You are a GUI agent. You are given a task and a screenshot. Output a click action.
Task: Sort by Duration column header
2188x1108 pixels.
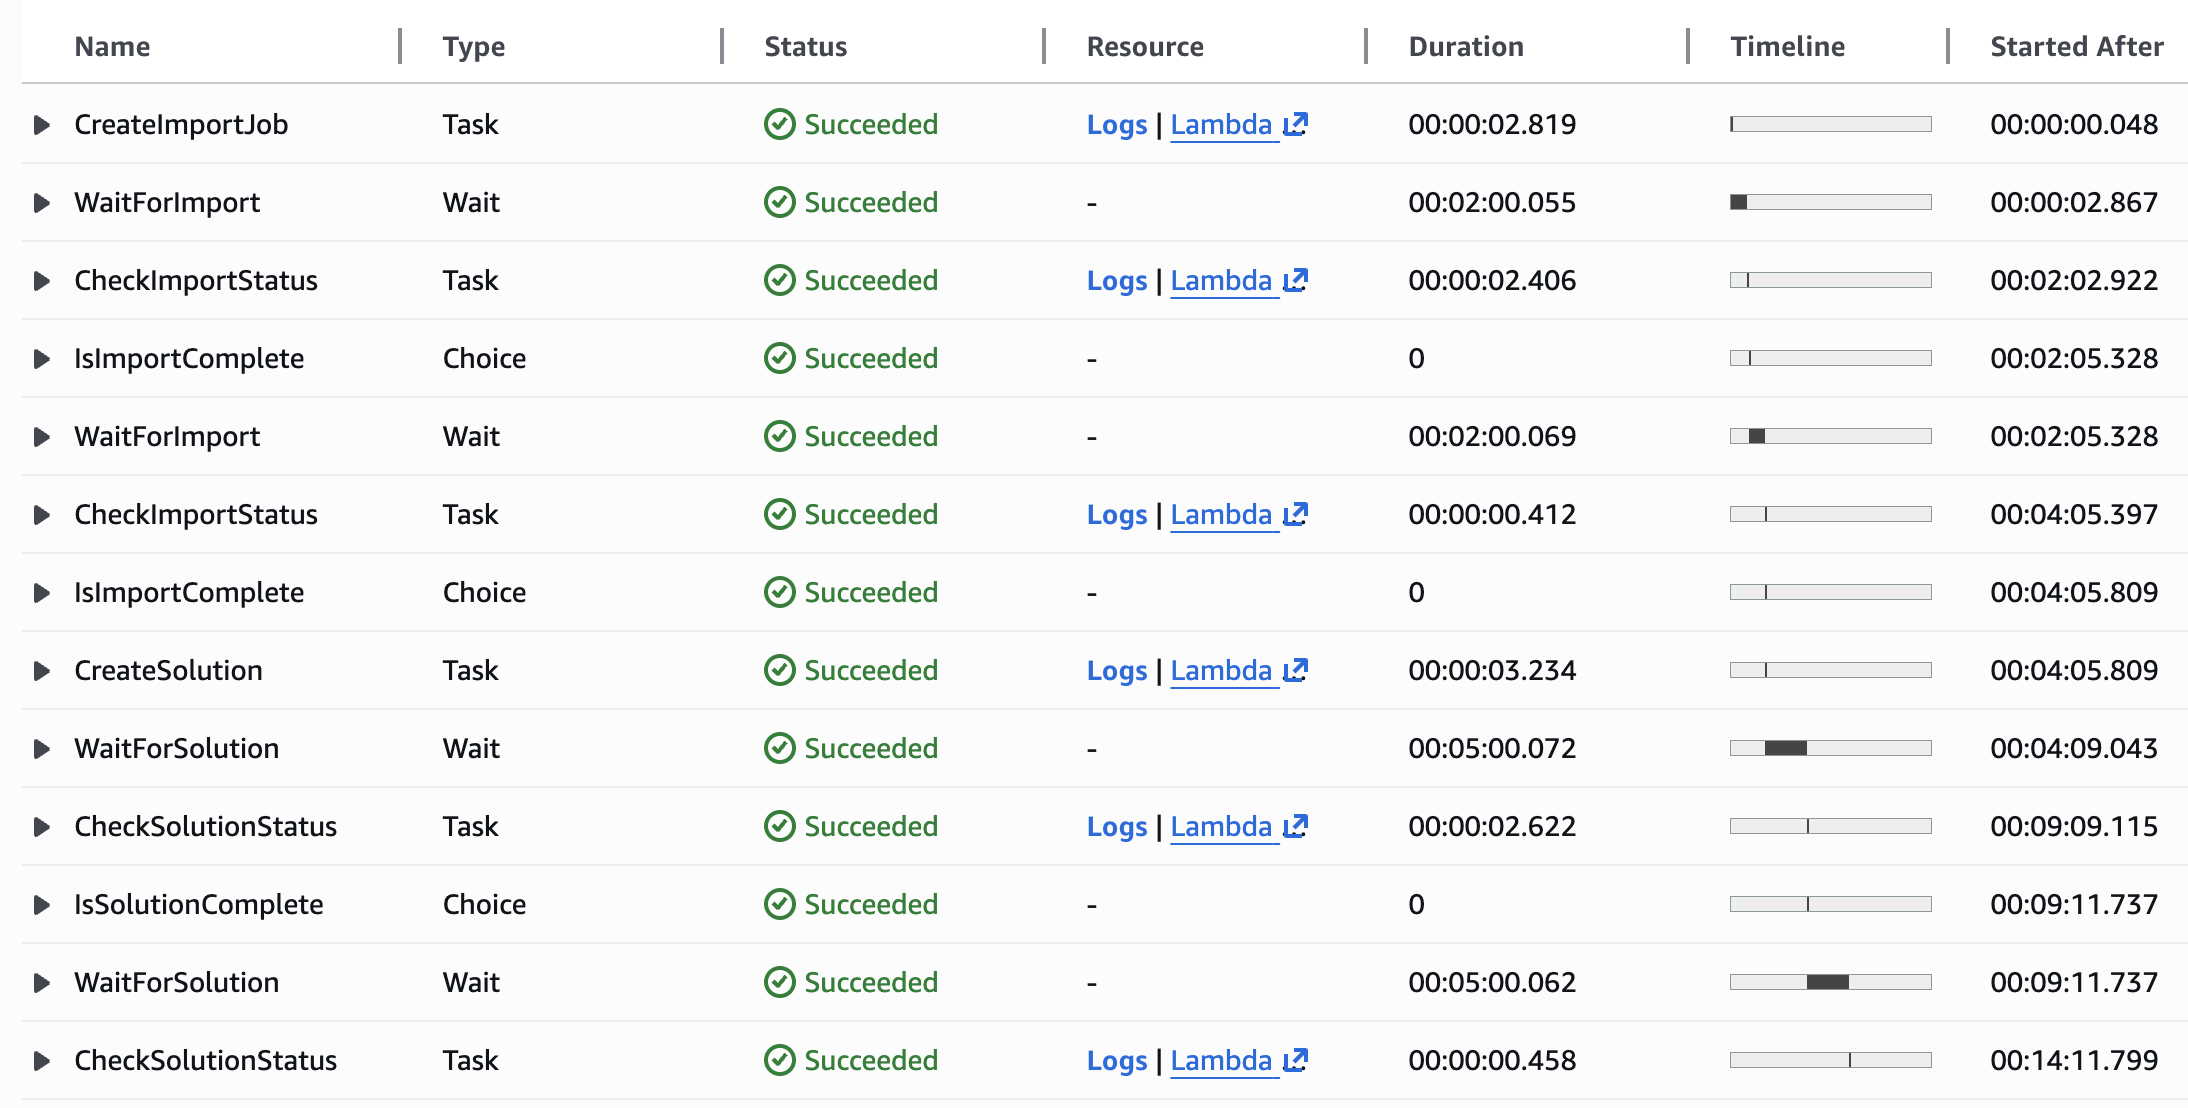tap(1465, 47)
